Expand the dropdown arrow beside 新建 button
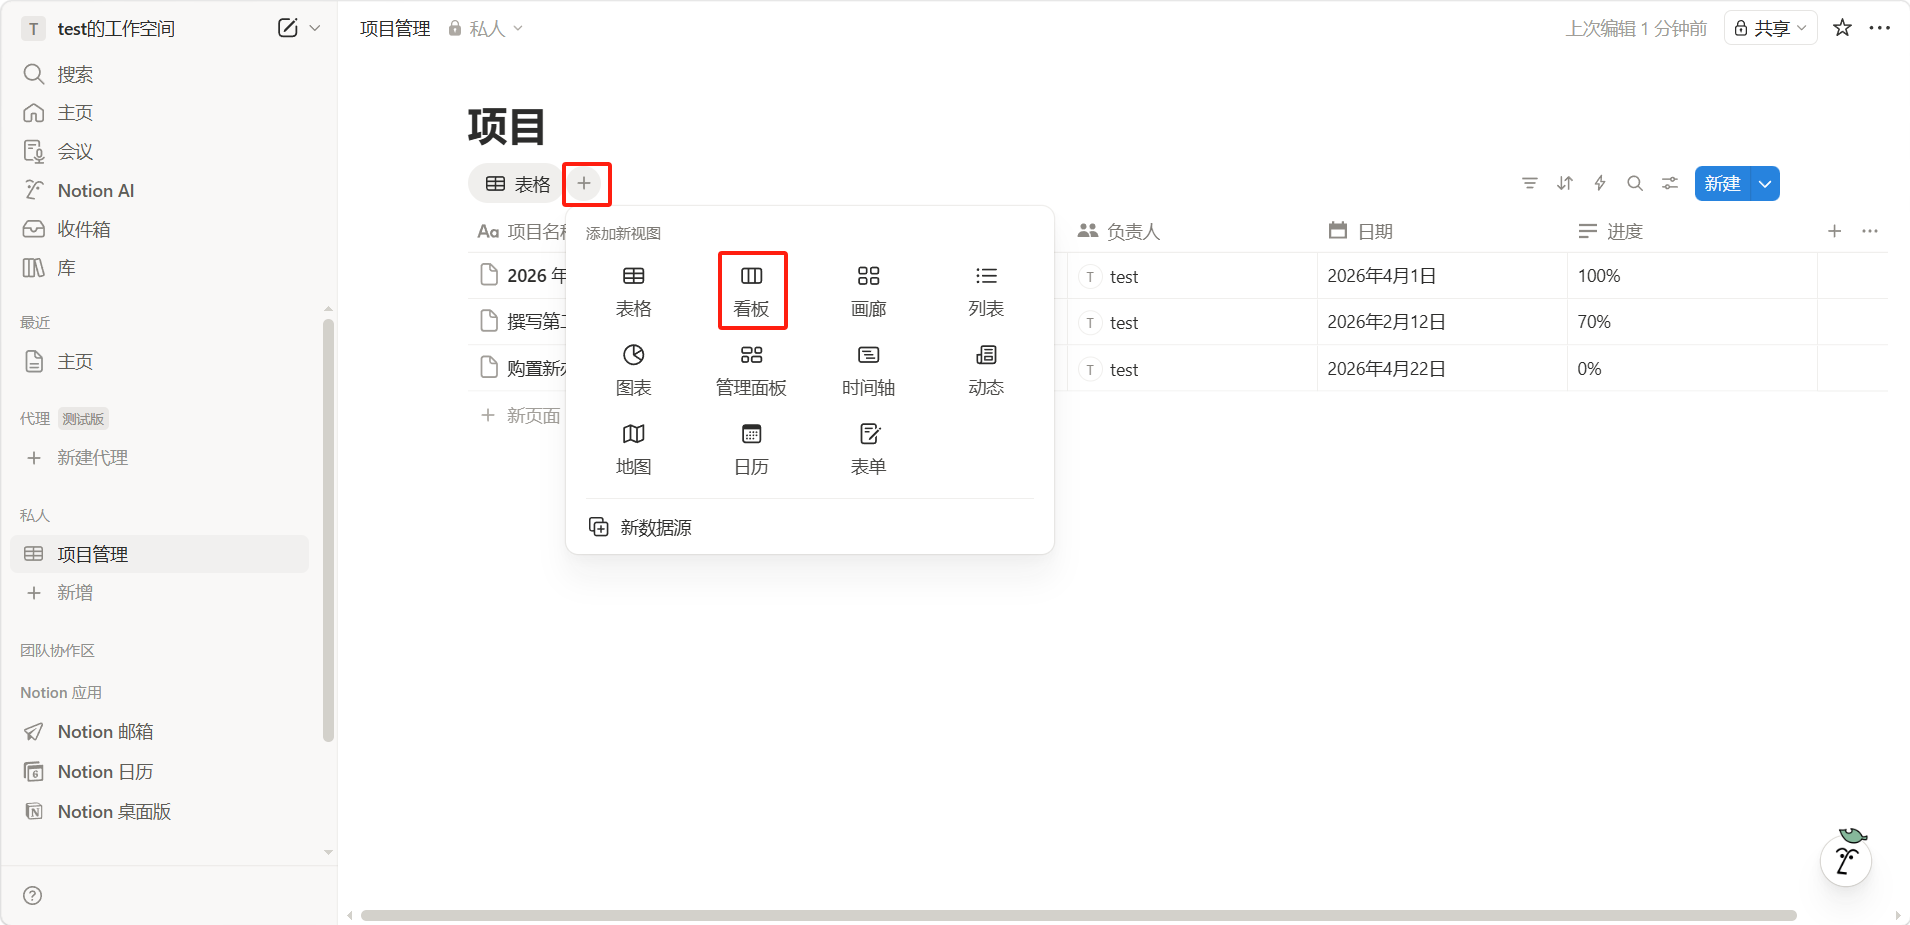The image size is (1910, 925). [x=1766, y=184]
